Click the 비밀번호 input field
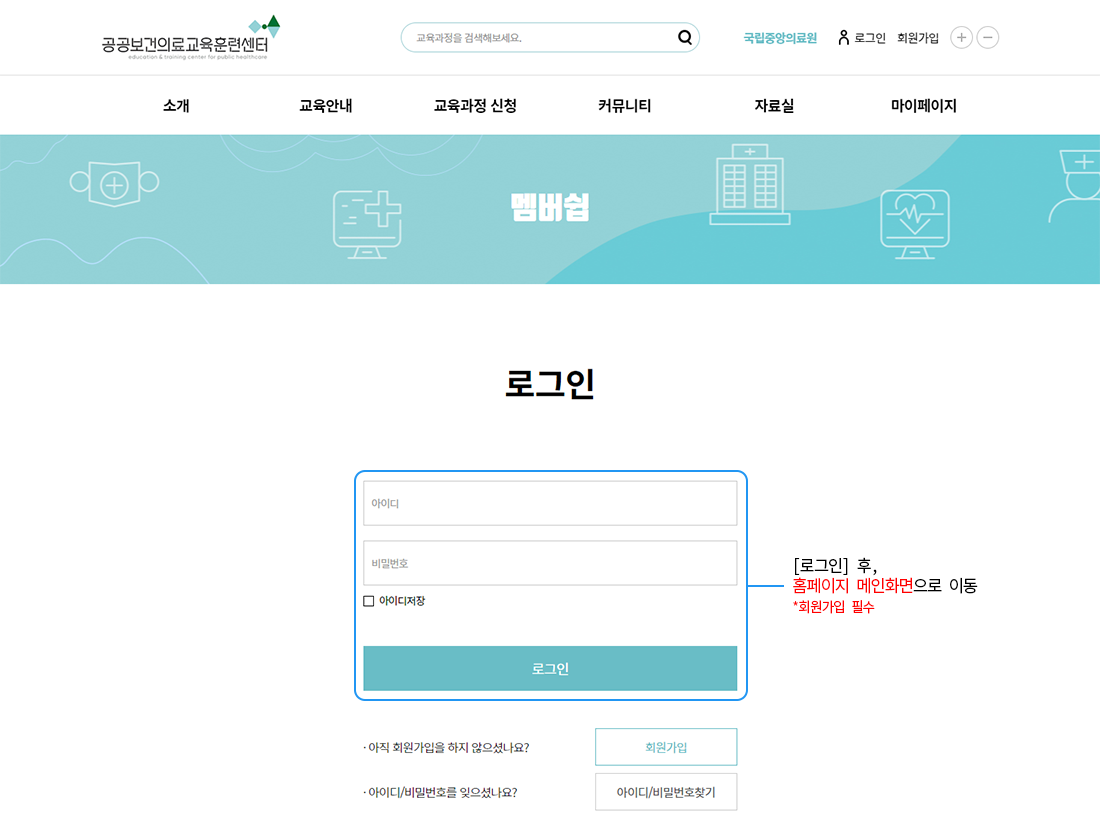Viewport: 1100px width, 832px height. click(x=550, y=562)
